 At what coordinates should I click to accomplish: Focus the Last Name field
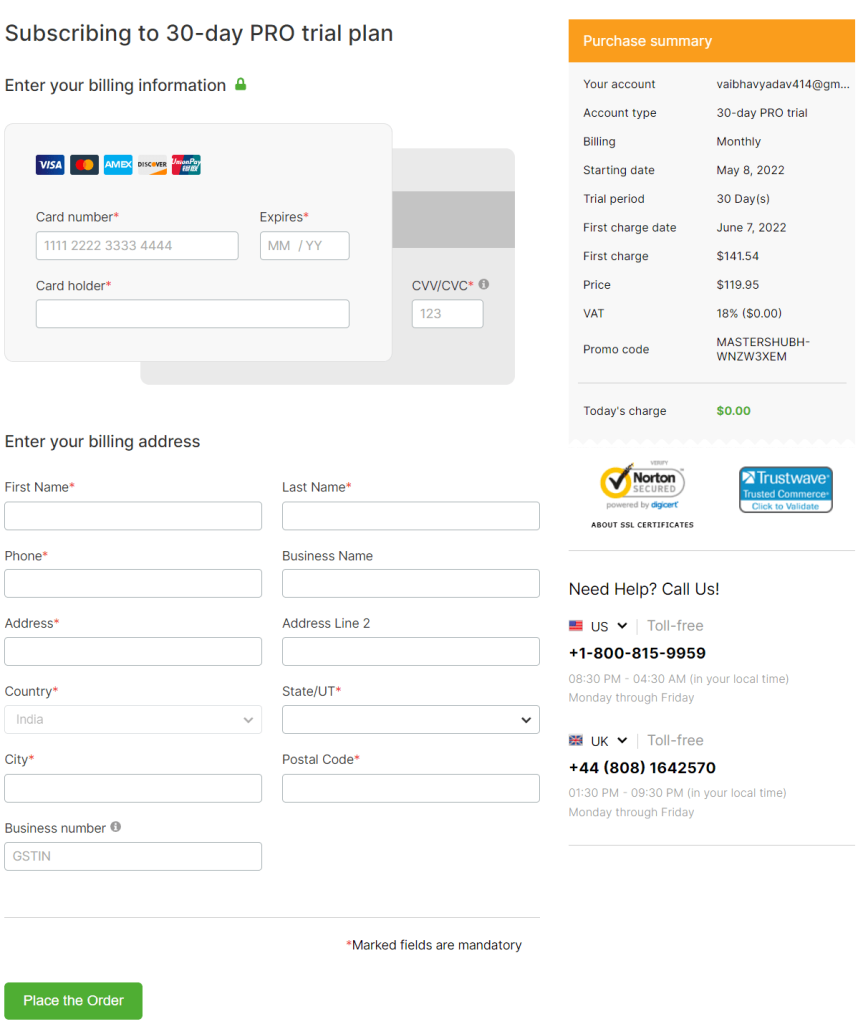pos(411,516)
